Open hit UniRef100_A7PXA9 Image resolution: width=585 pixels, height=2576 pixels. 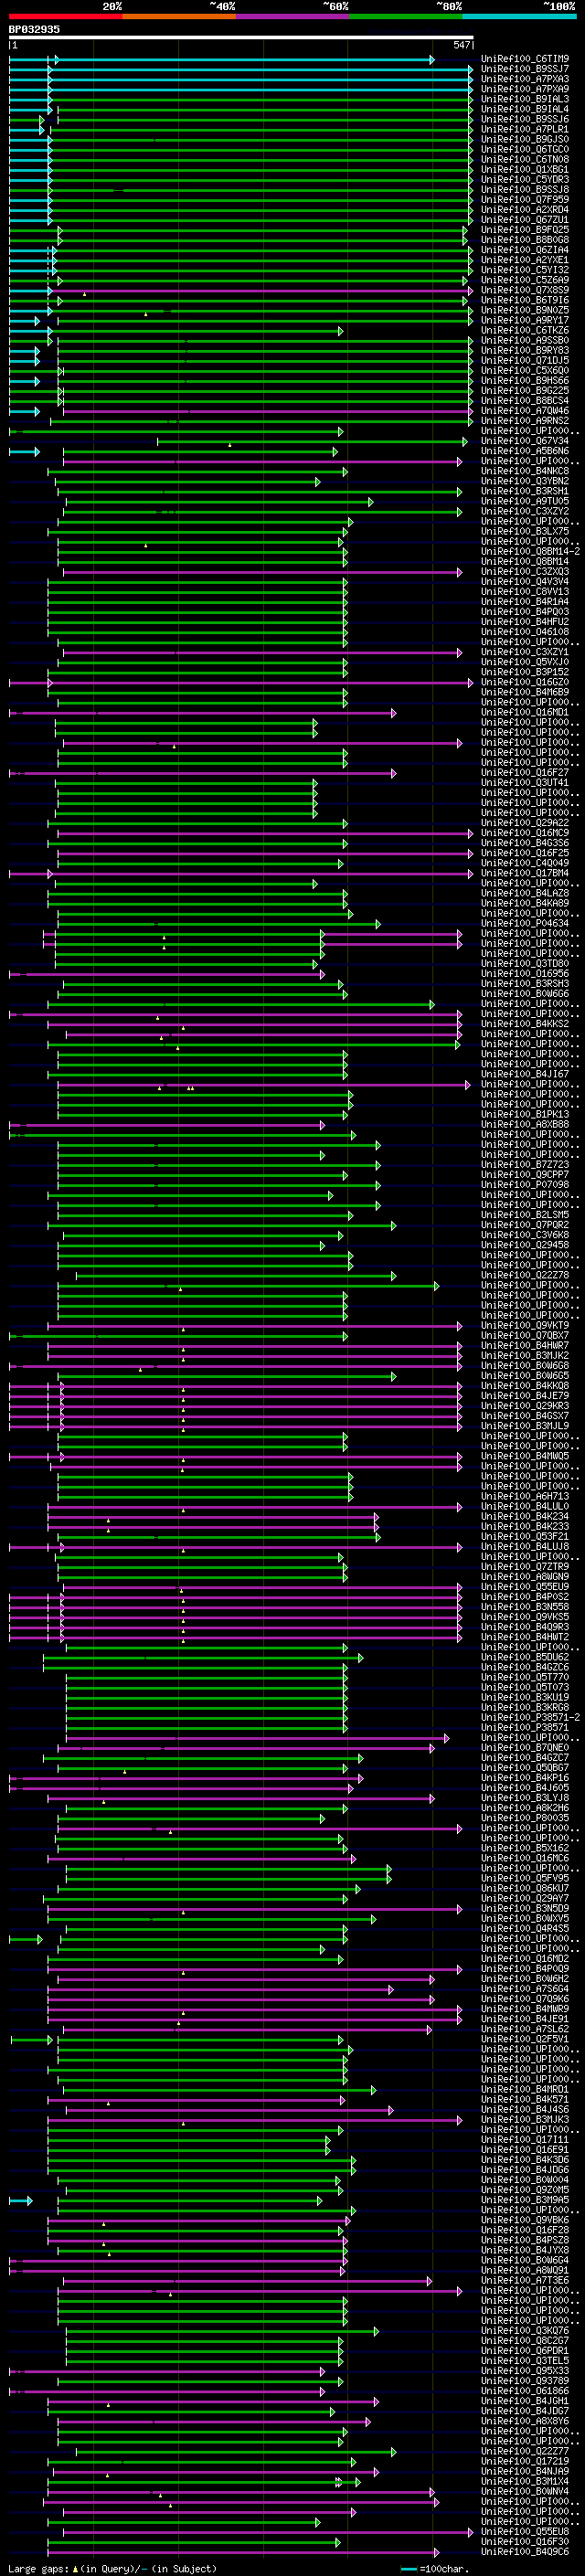point(525,89)
